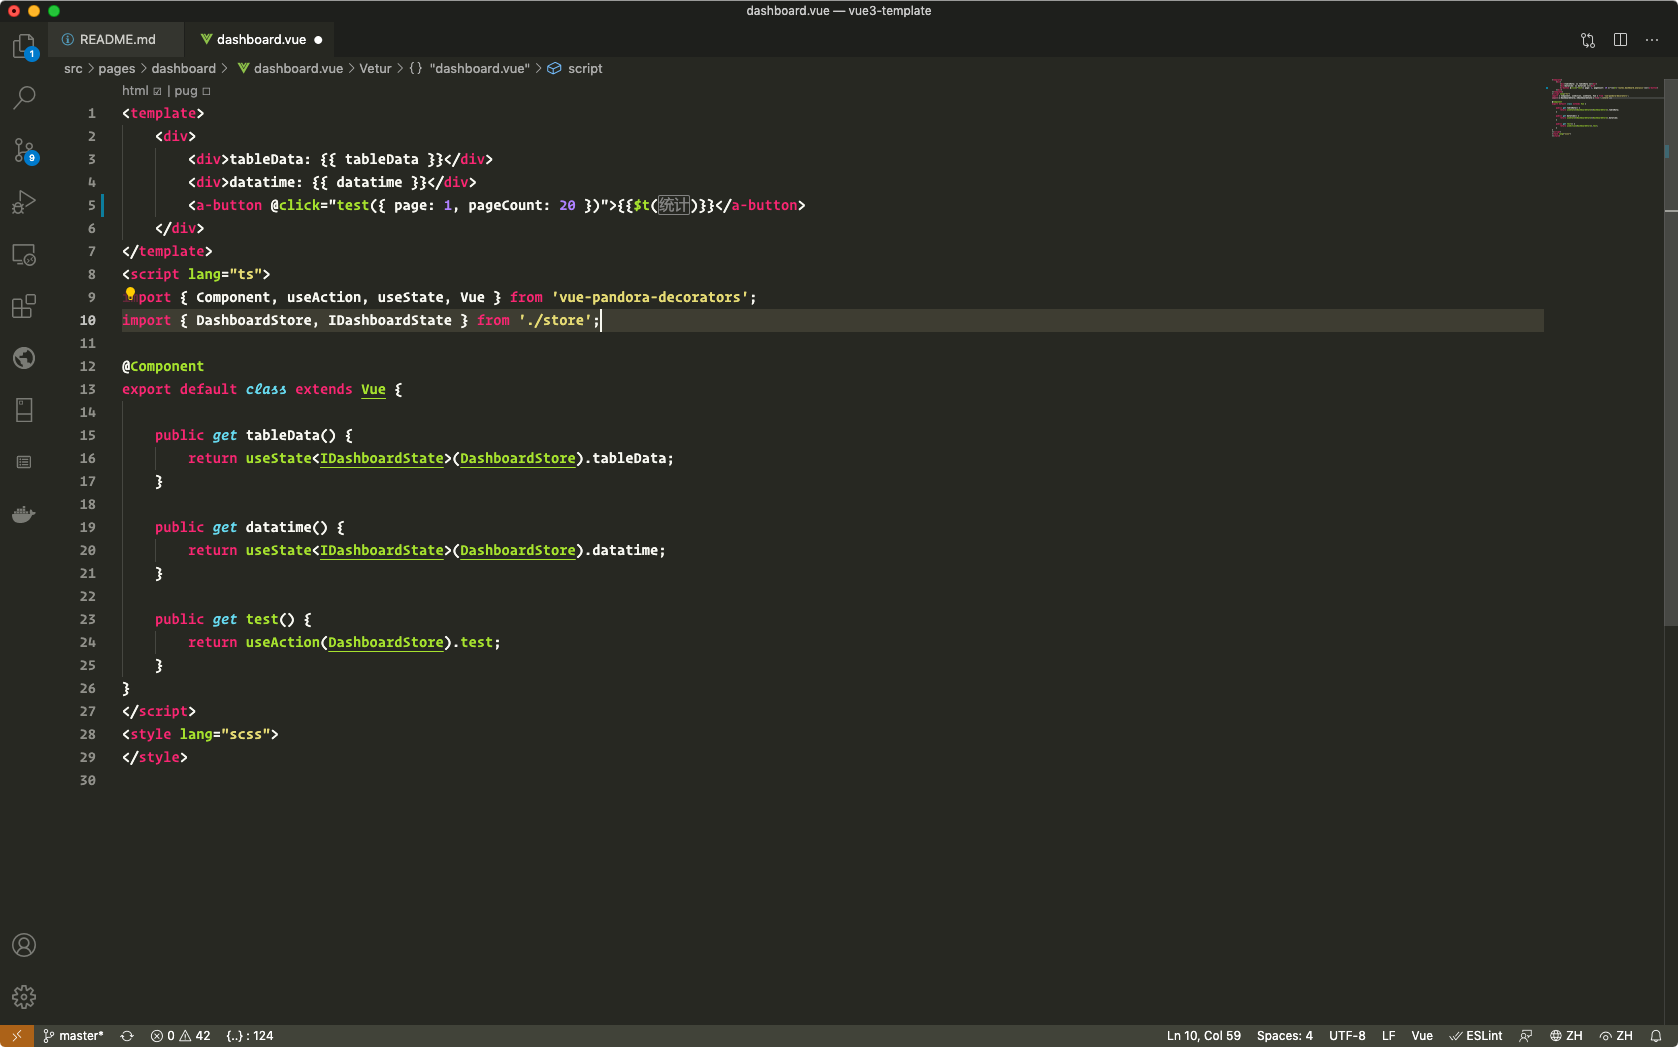1678x1047 pixels.
Task: Click DashboardStore on line 16
Action: (x=518, y=458)
